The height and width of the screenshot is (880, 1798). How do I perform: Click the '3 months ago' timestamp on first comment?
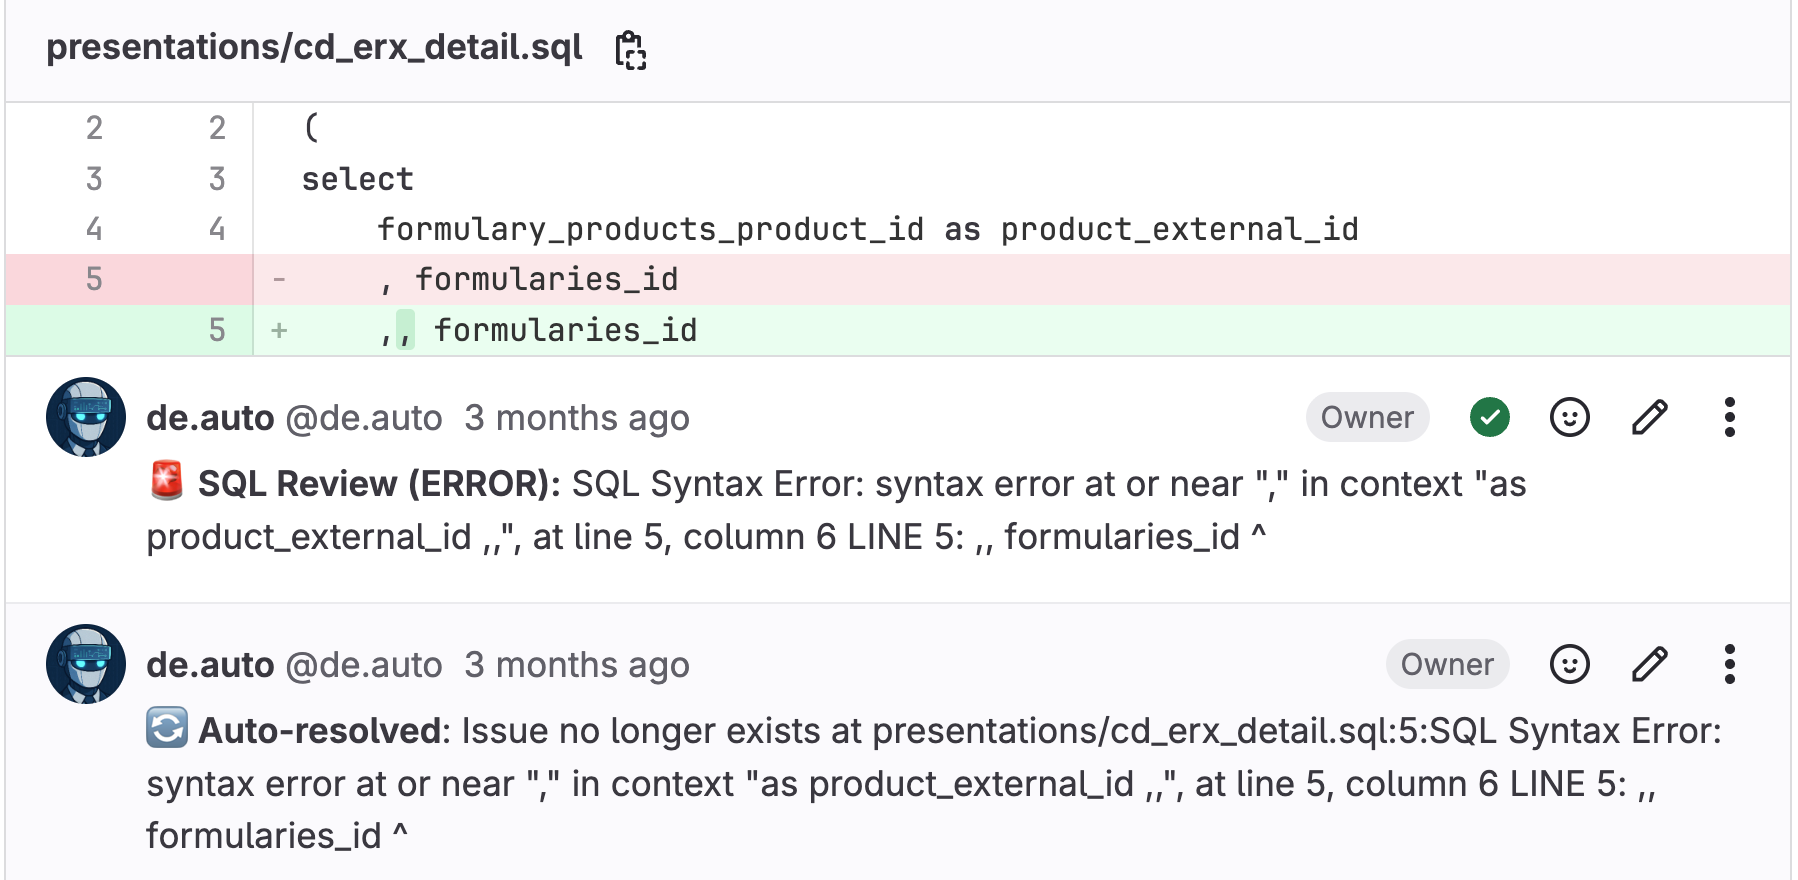click(576, 417)
